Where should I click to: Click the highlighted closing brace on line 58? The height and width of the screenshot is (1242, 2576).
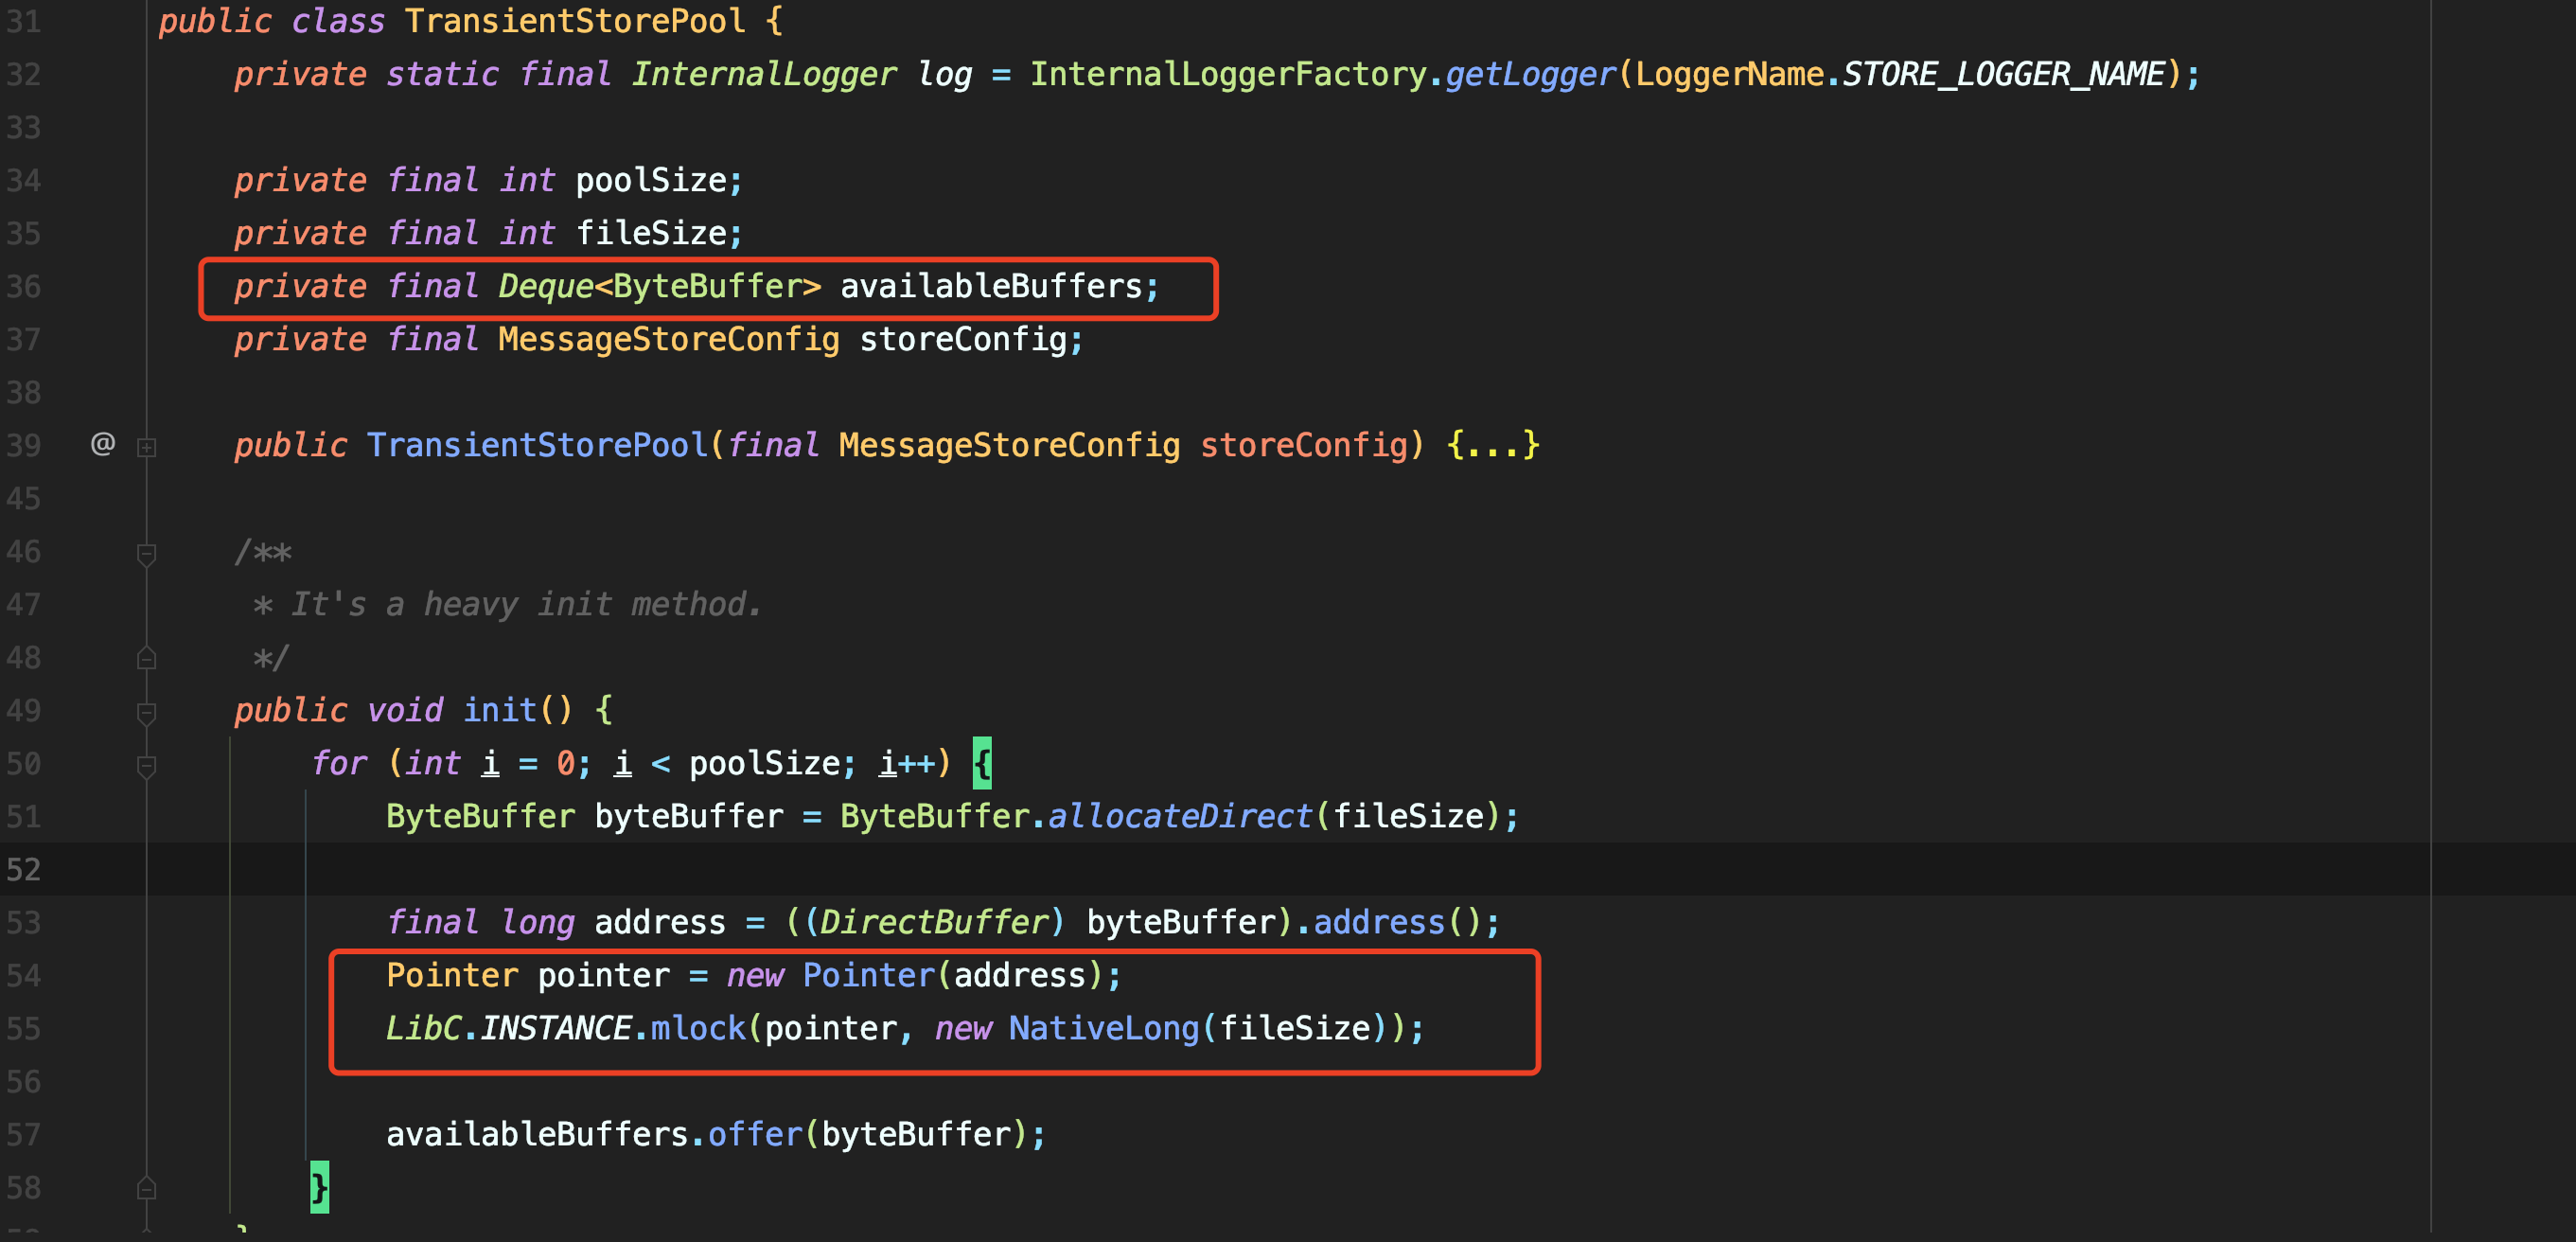pyautogui.click(x=319, y=1187)
